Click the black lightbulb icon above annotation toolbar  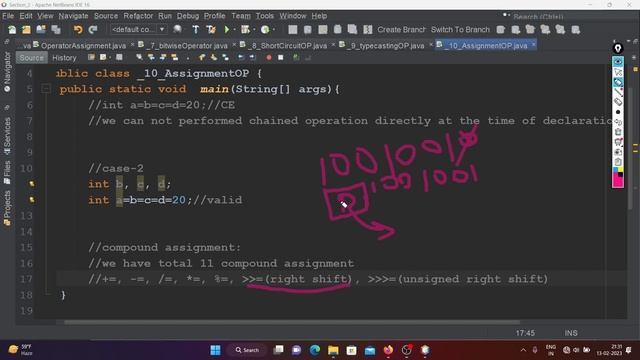pyautogui.click(x=618, y=49)
